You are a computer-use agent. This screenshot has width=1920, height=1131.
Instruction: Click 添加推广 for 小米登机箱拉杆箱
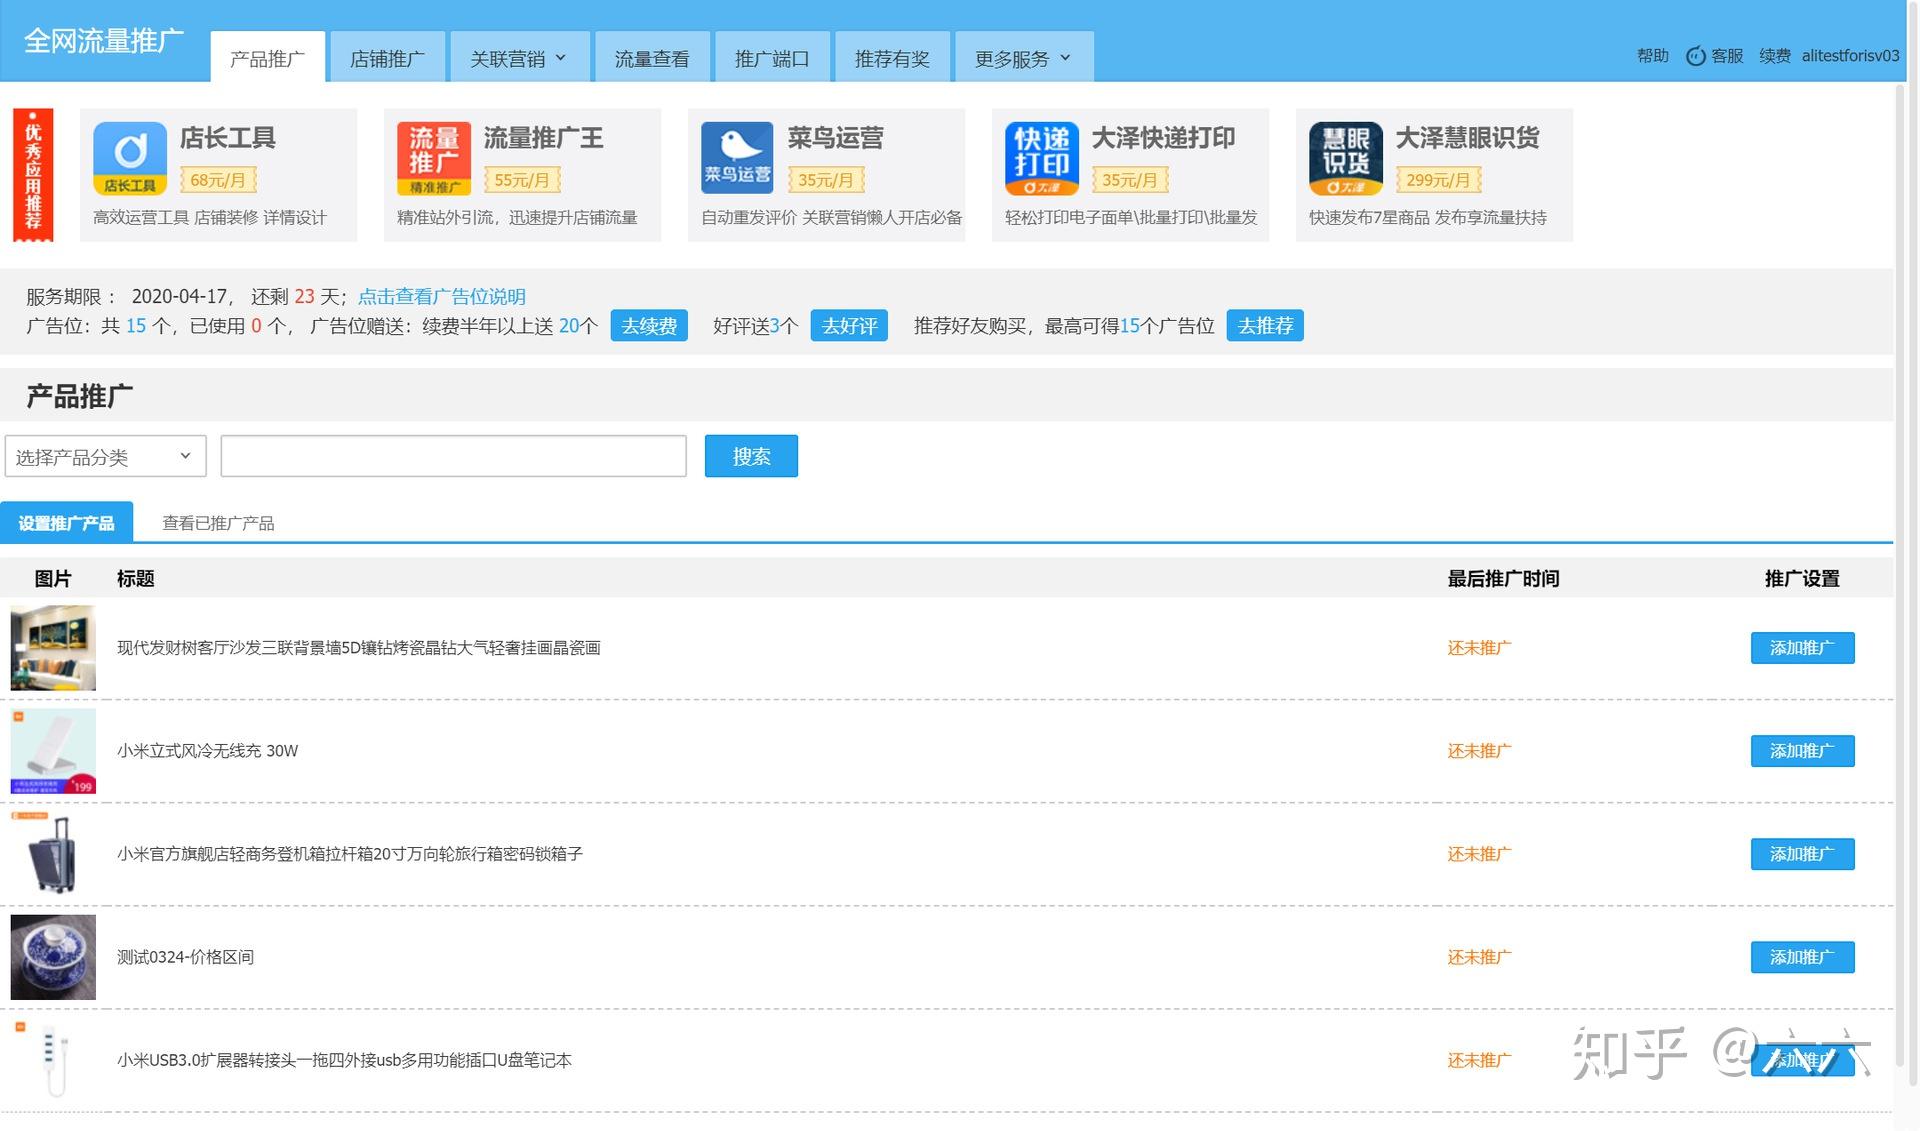[x=1802, y=854]
